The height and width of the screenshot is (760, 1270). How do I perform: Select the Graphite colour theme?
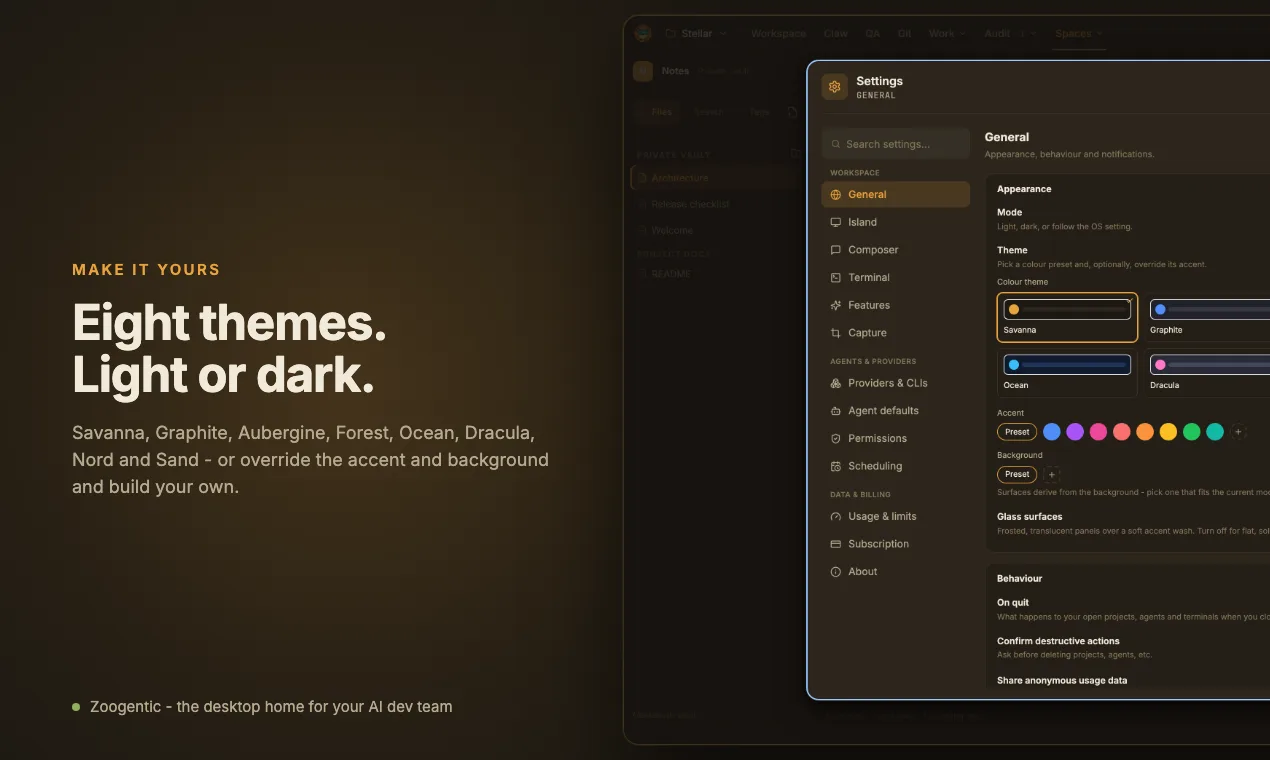click(1208, 317)
